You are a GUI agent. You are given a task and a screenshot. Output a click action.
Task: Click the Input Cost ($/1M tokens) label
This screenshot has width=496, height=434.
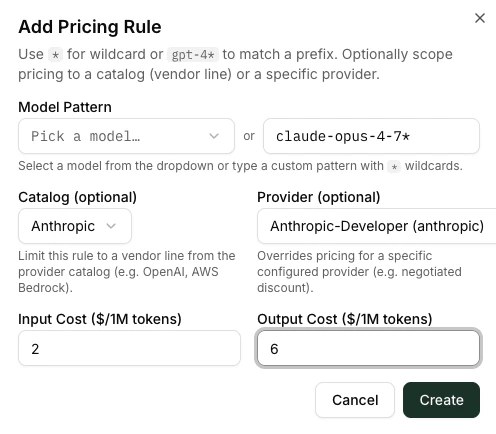[100, 319]
